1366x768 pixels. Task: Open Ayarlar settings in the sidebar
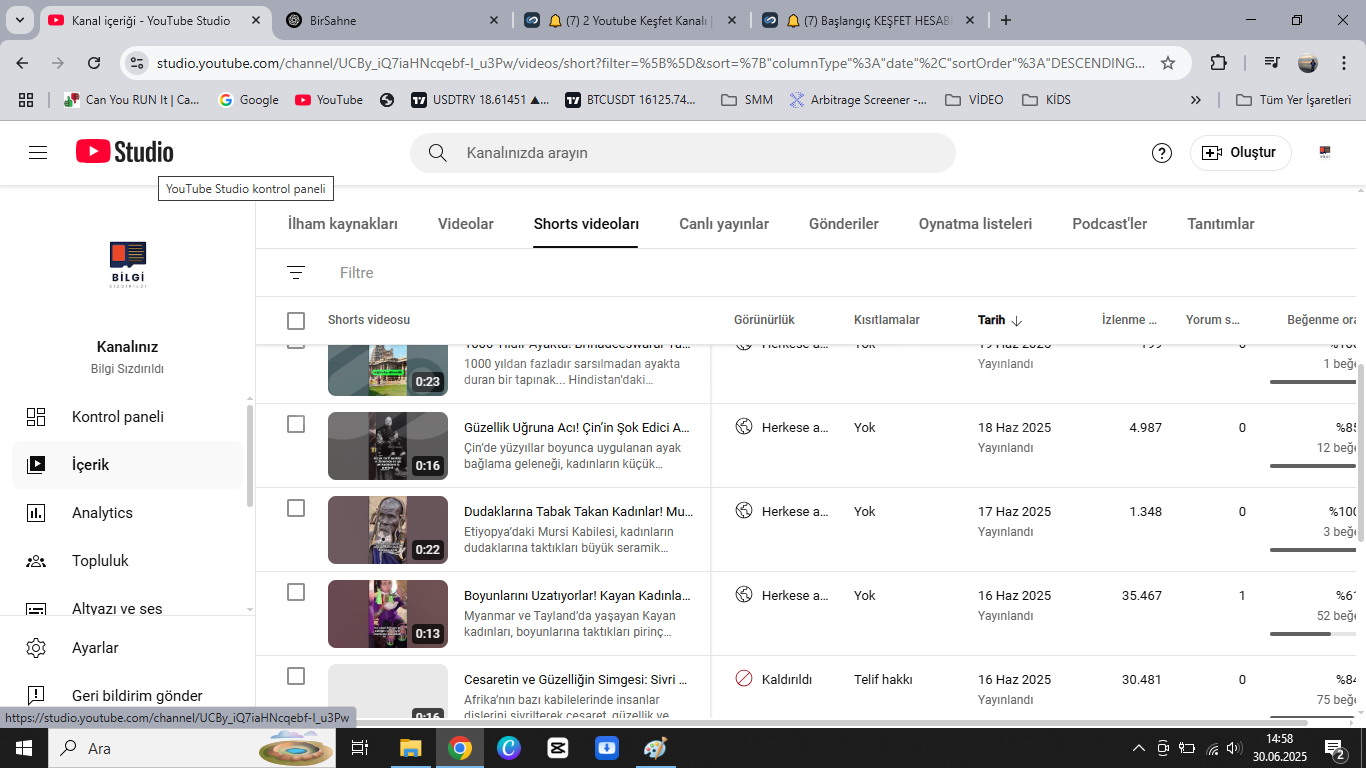pyautogui.click(x=128, y=648)
